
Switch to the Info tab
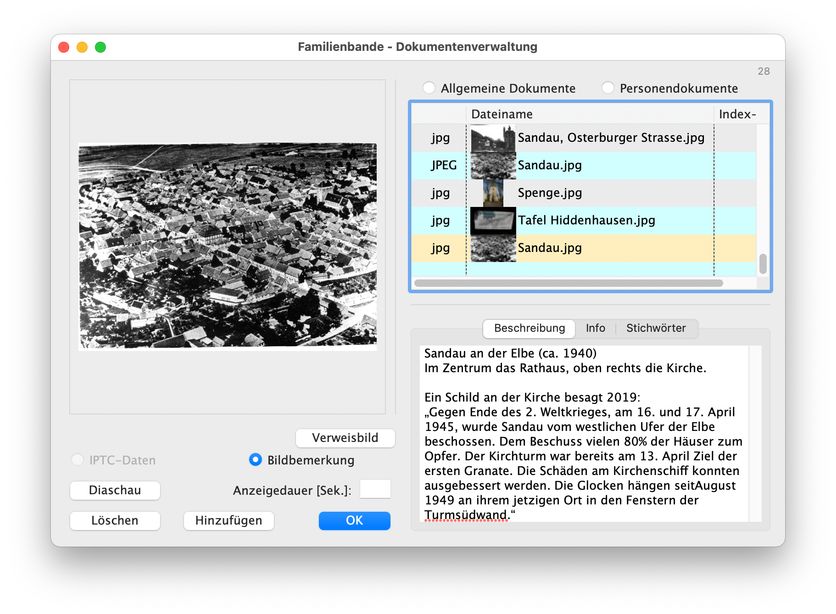[x=595, y=328]
